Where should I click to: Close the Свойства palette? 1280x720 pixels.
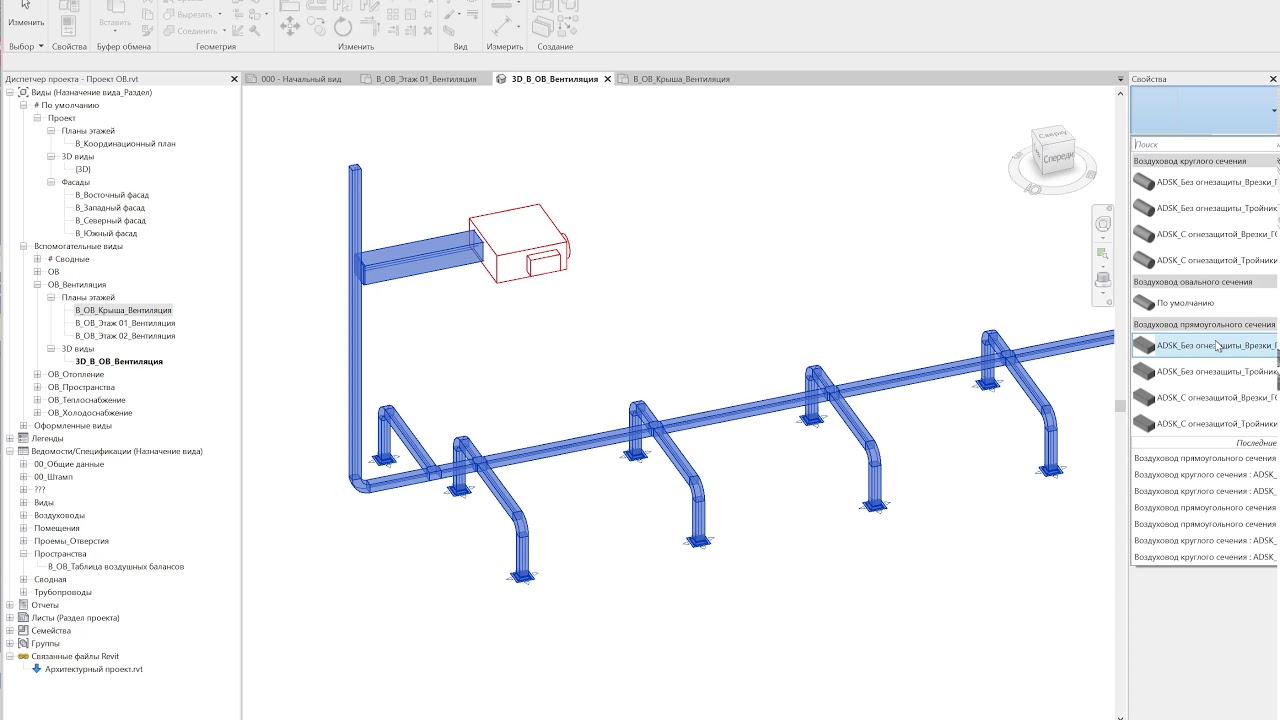point(1274,79)
